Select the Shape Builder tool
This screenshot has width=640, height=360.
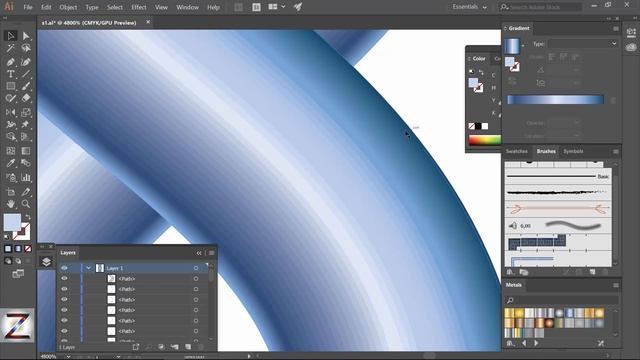click(x=11, y=137)
